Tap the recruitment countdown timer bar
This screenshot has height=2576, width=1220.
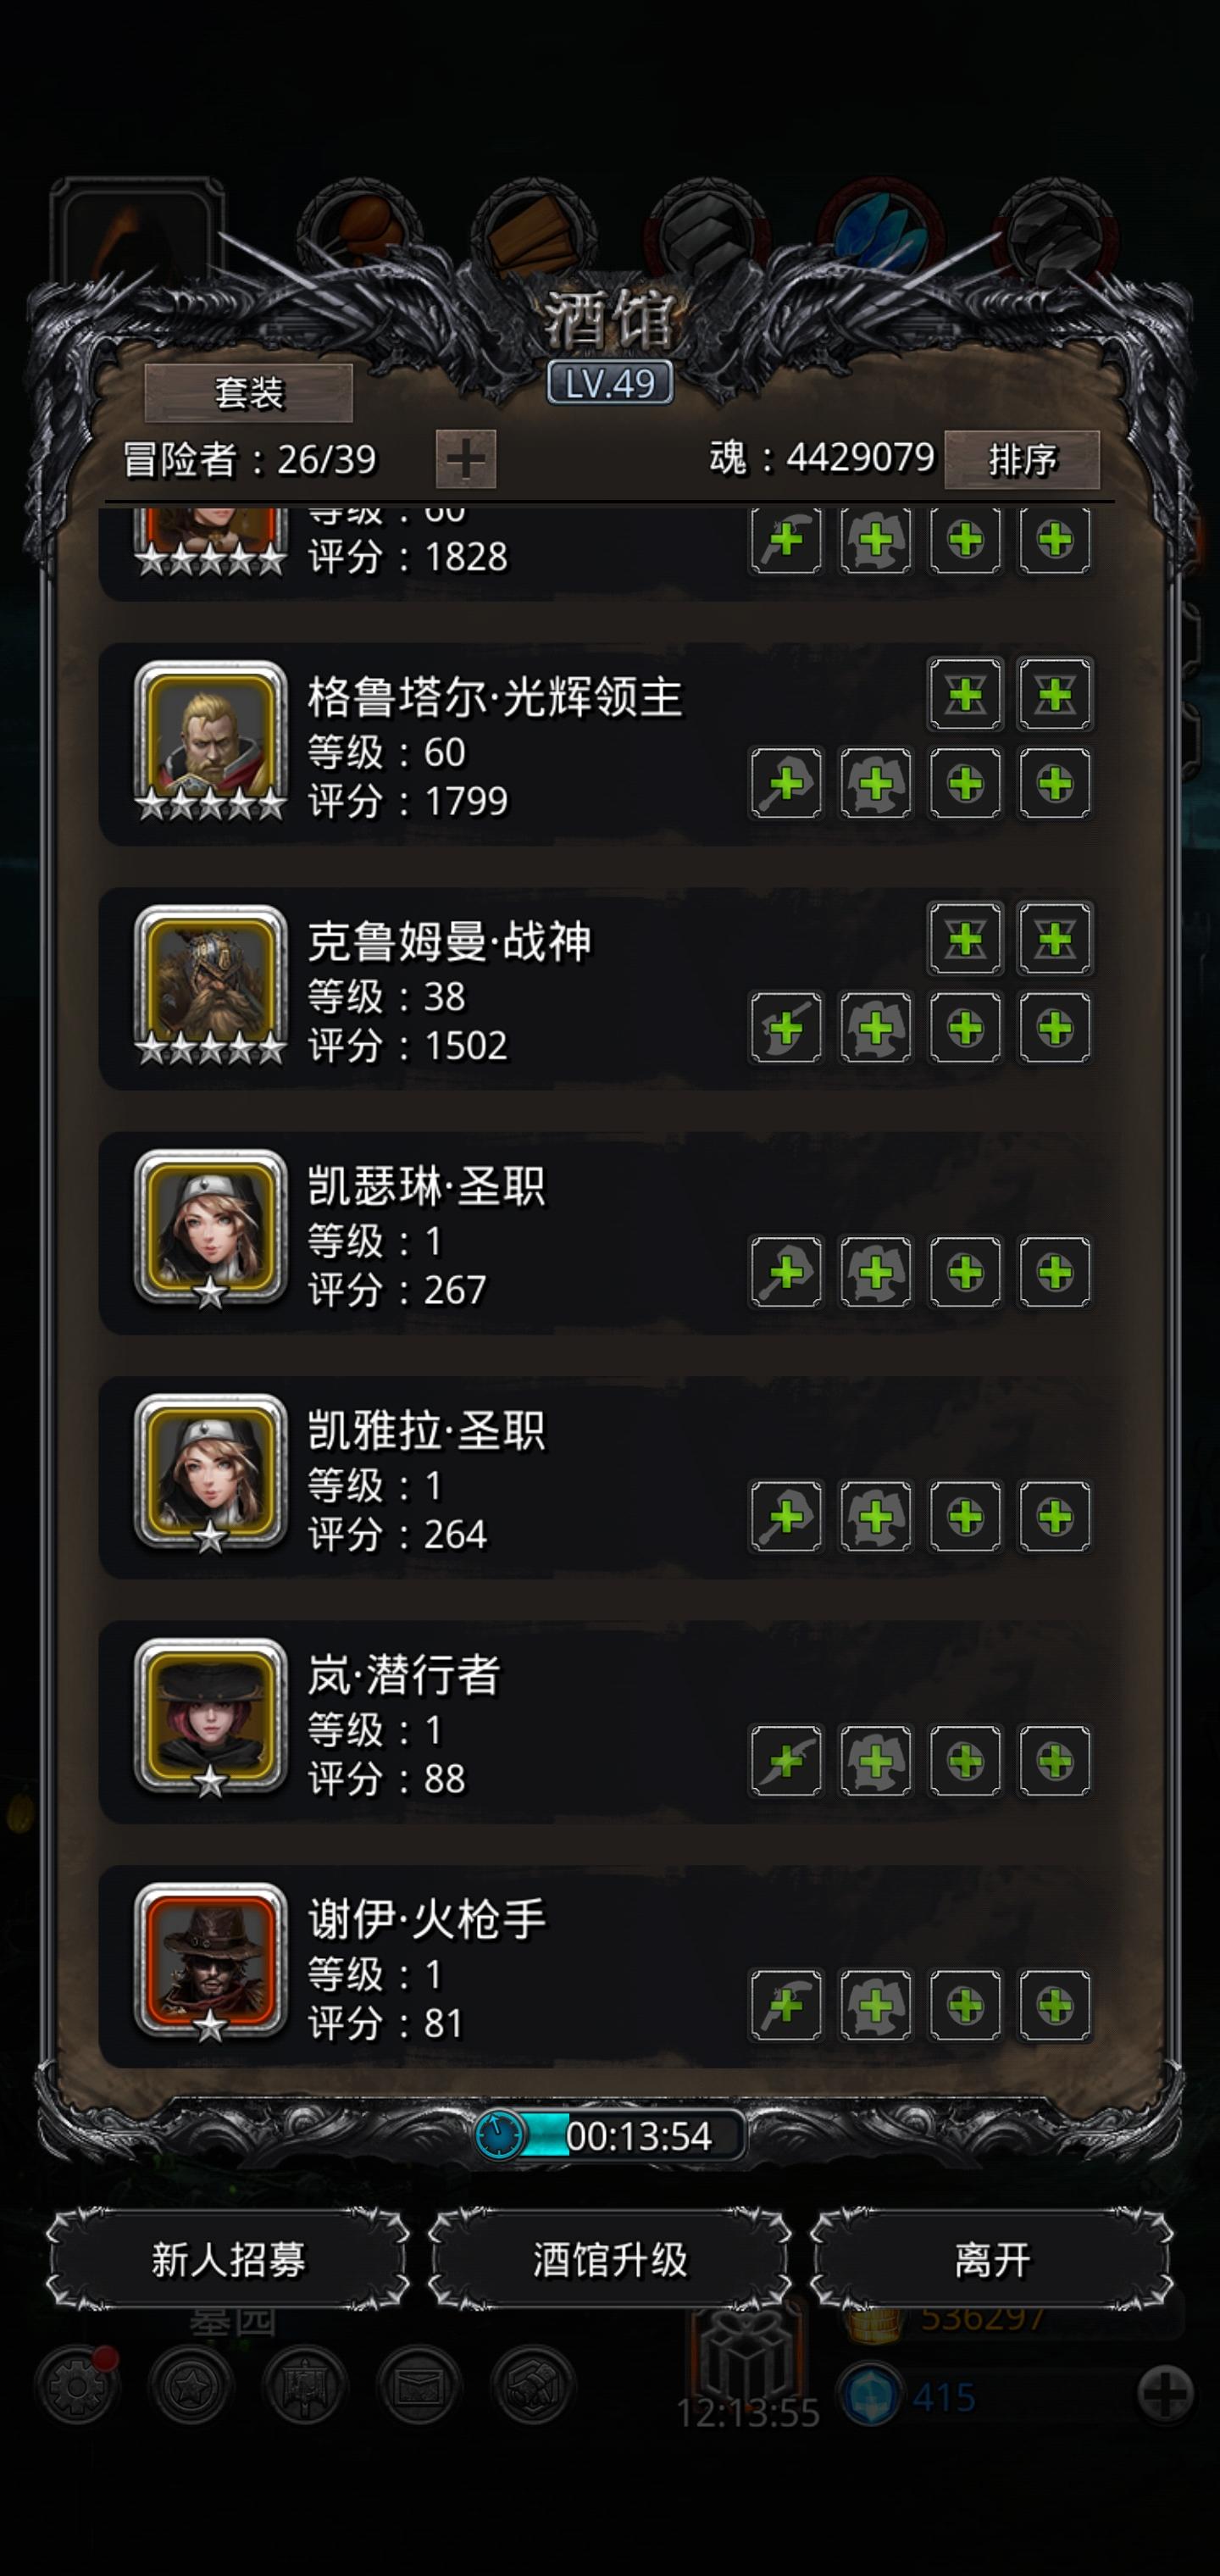(610, 2136)
